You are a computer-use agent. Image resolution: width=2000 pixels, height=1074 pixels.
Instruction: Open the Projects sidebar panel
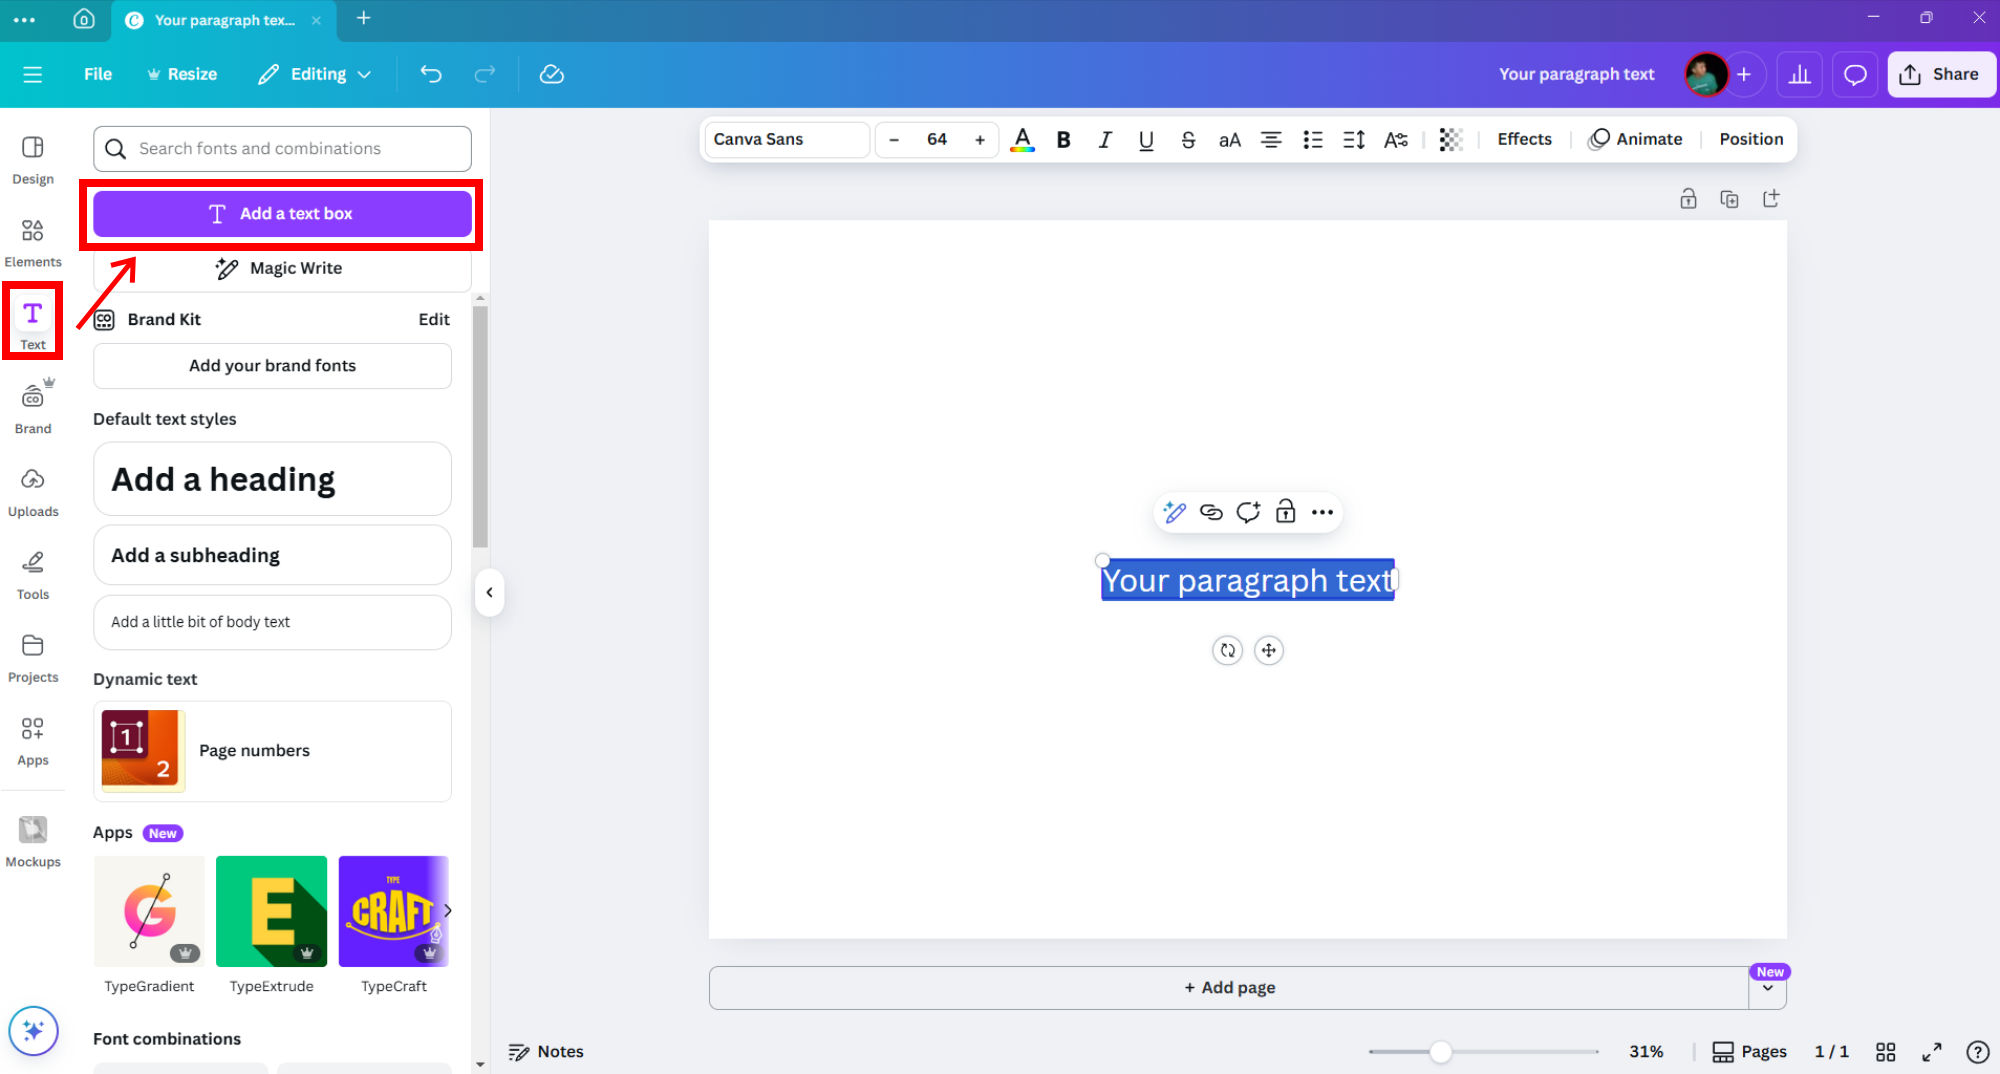[33, 658]
